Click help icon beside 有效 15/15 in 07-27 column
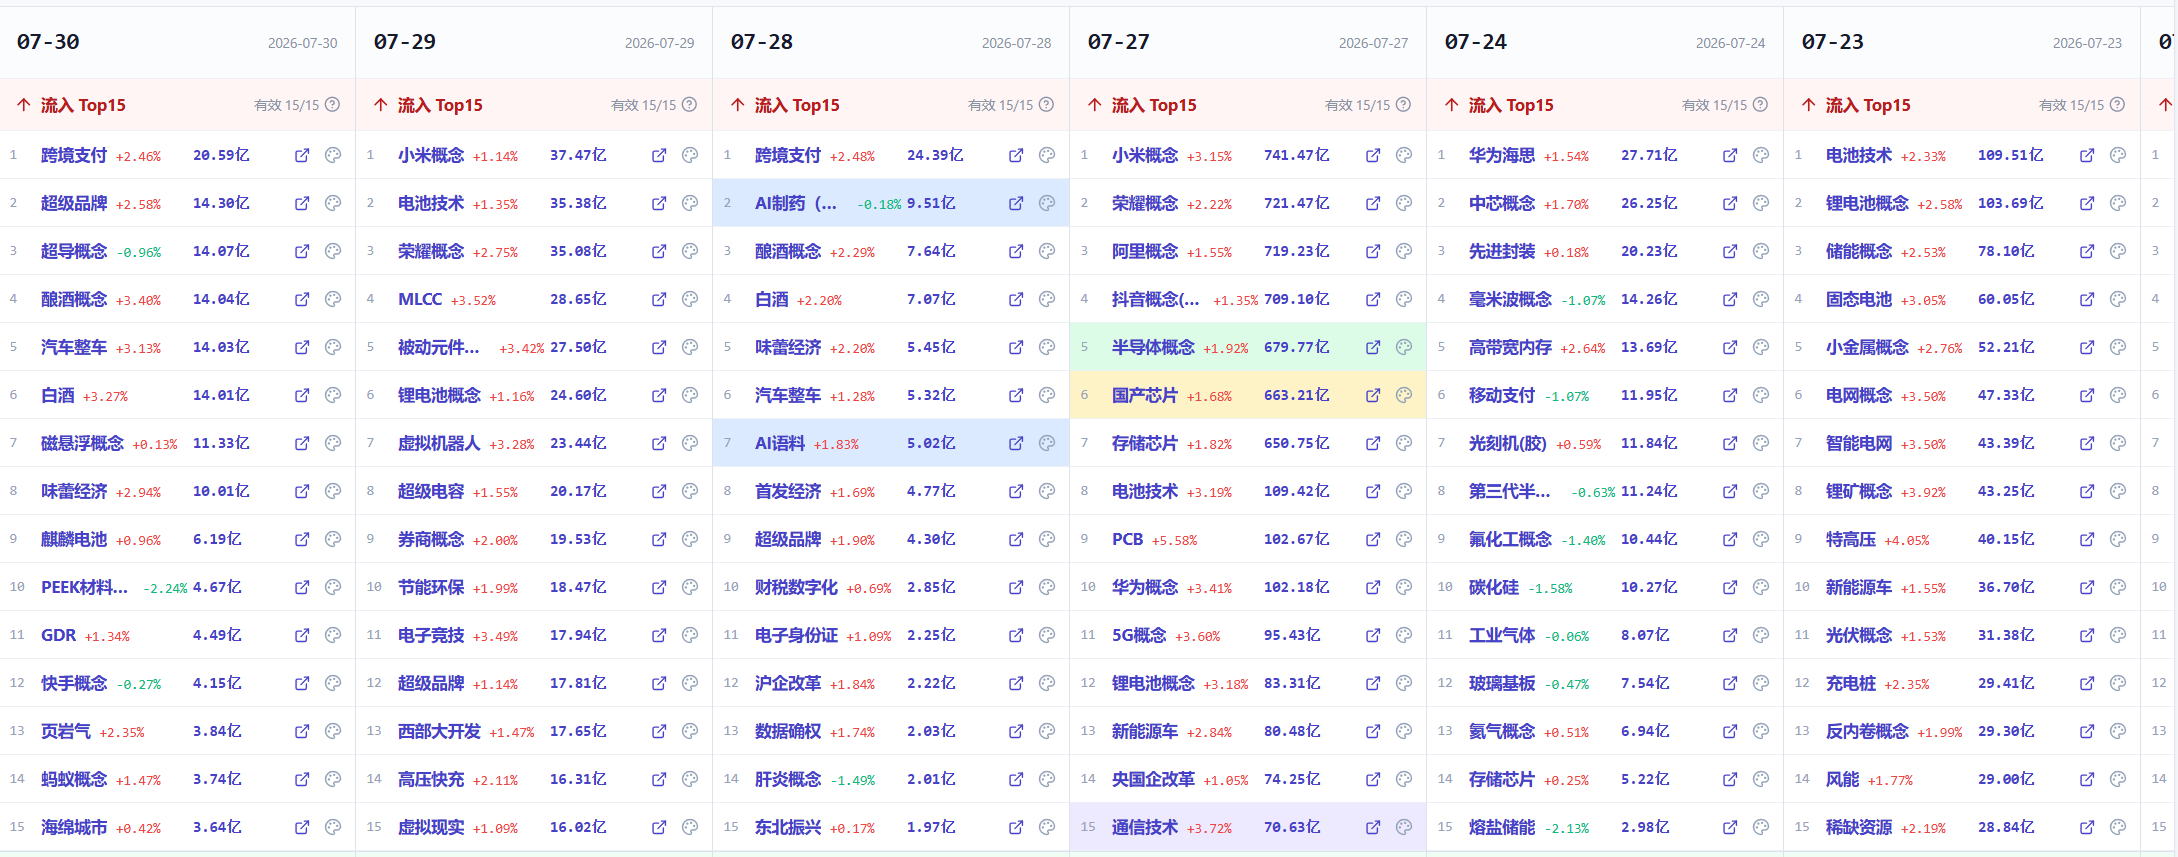Viewport: 2178px width, 857px height. coord(1404,105)
